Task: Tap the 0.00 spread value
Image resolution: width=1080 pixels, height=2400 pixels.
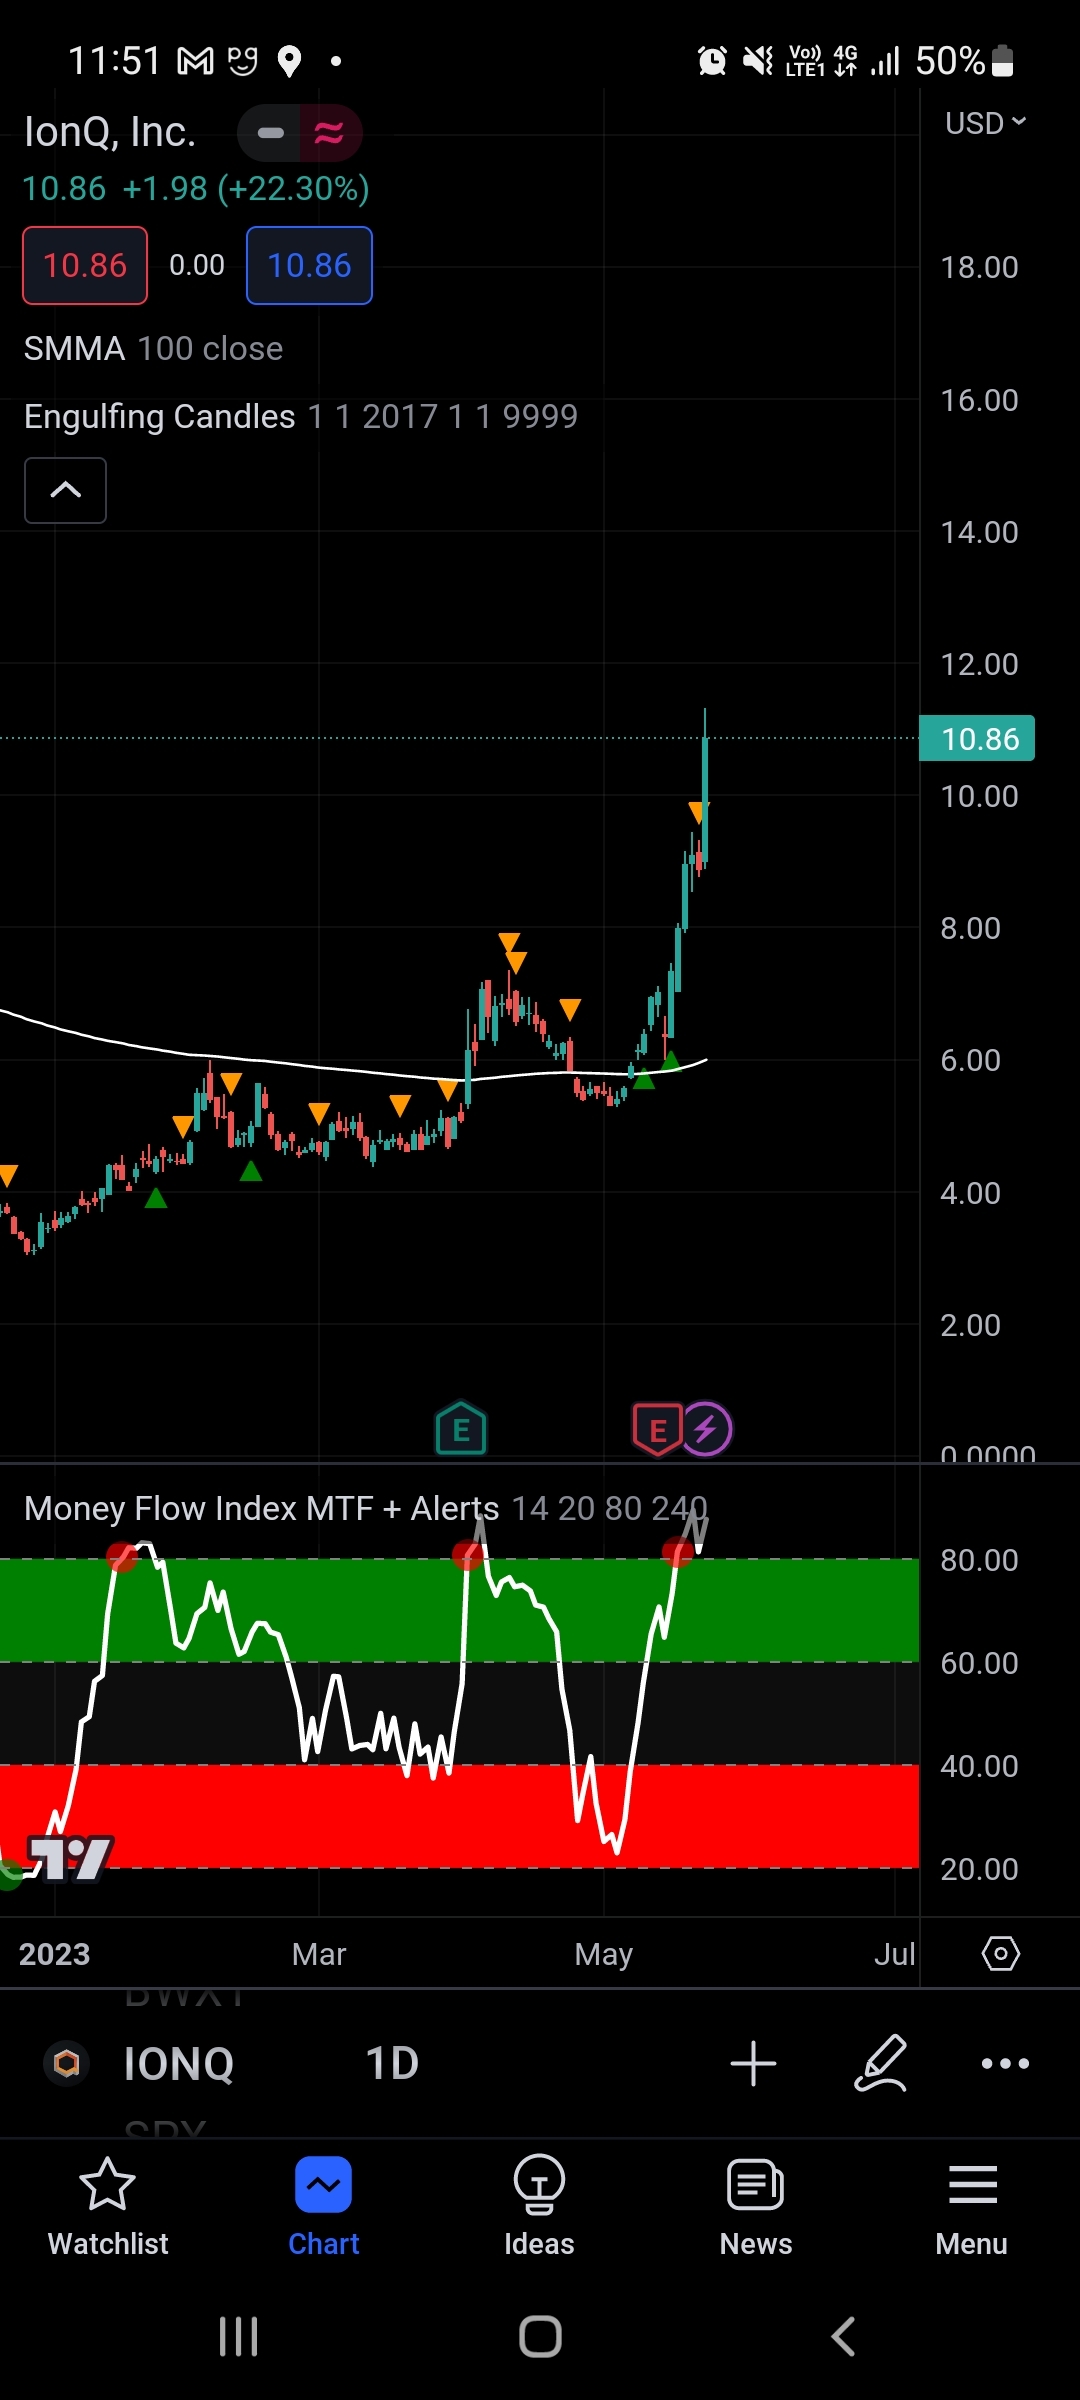Action: [197, 265]
